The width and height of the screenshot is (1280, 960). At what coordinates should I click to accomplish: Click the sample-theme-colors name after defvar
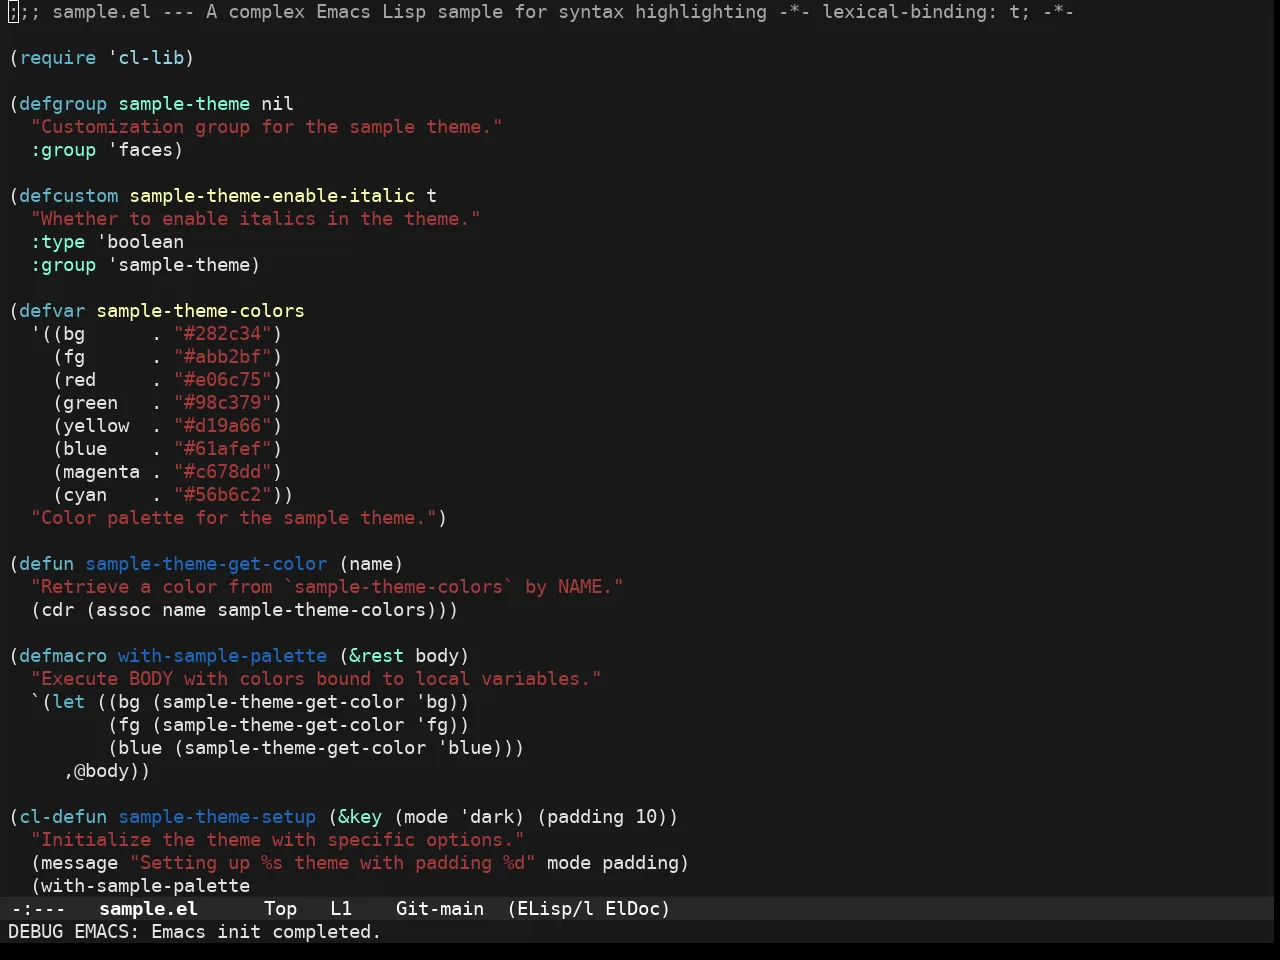pos(200,310)
